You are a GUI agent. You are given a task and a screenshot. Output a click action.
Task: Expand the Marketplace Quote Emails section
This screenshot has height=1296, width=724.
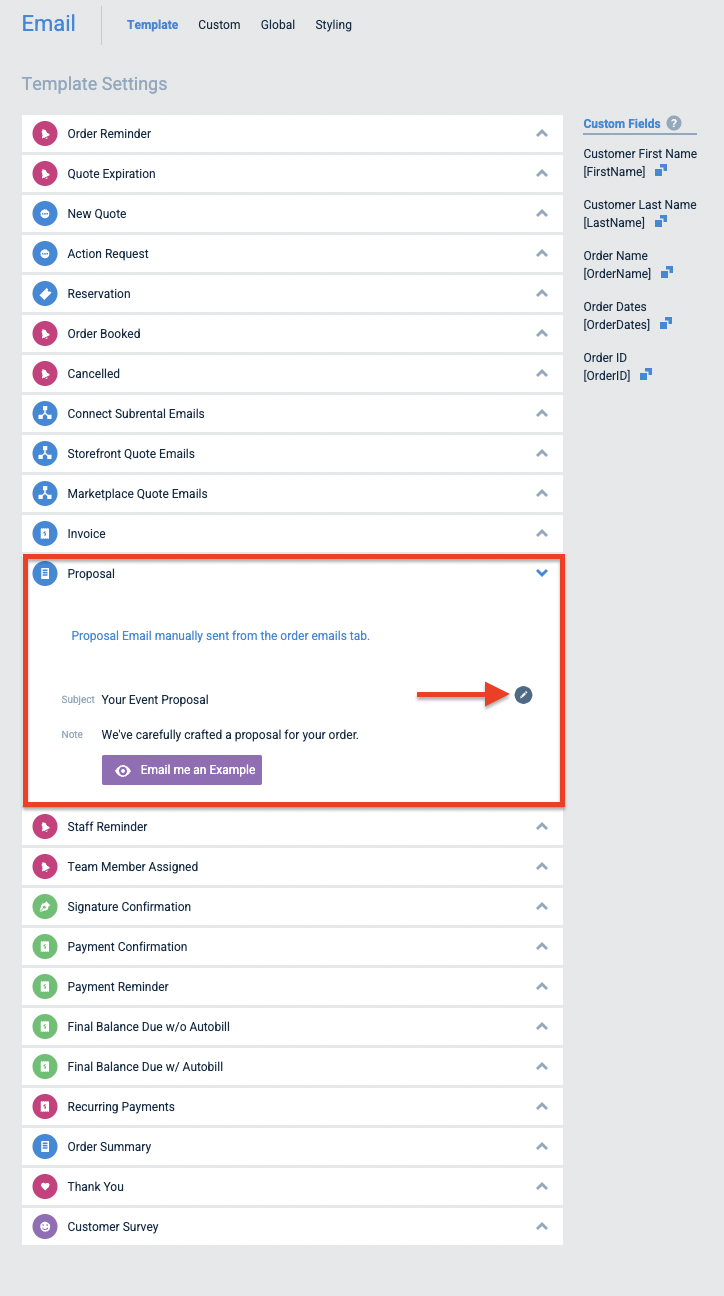click(x=541, y=493)
